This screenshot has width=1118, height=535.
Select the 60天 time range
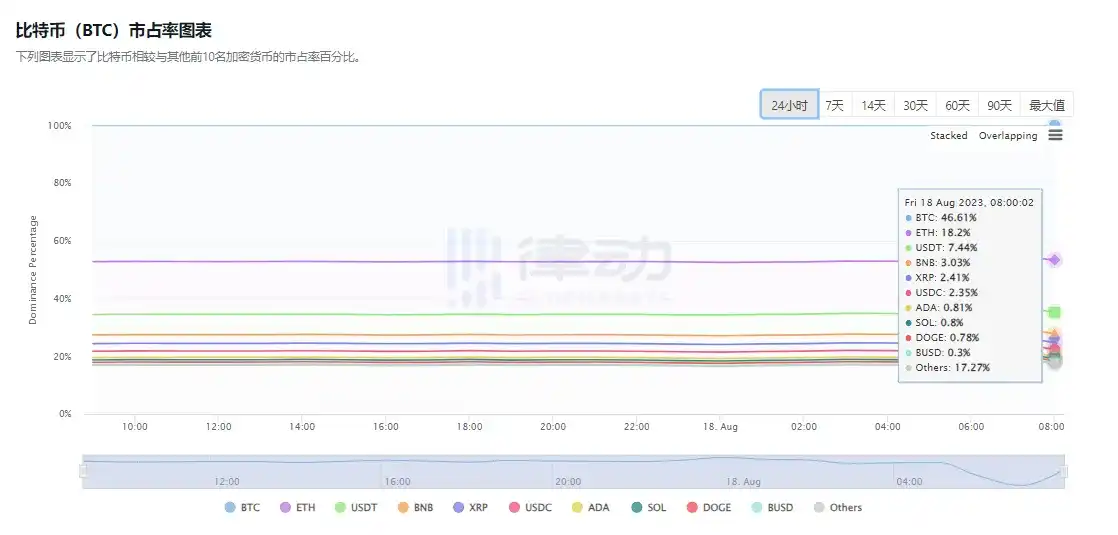coord(958,106)
